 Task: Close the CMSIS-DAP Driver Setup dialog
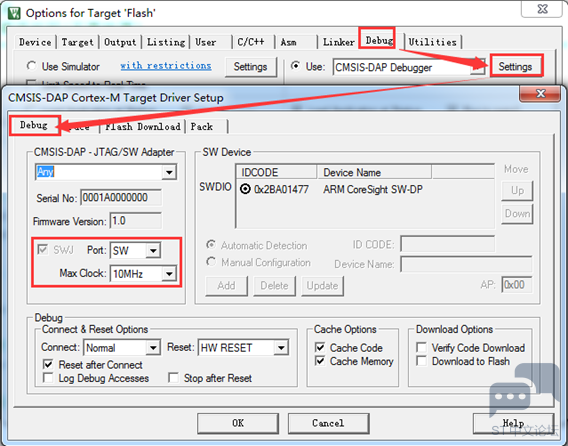[x=540, y=94]
